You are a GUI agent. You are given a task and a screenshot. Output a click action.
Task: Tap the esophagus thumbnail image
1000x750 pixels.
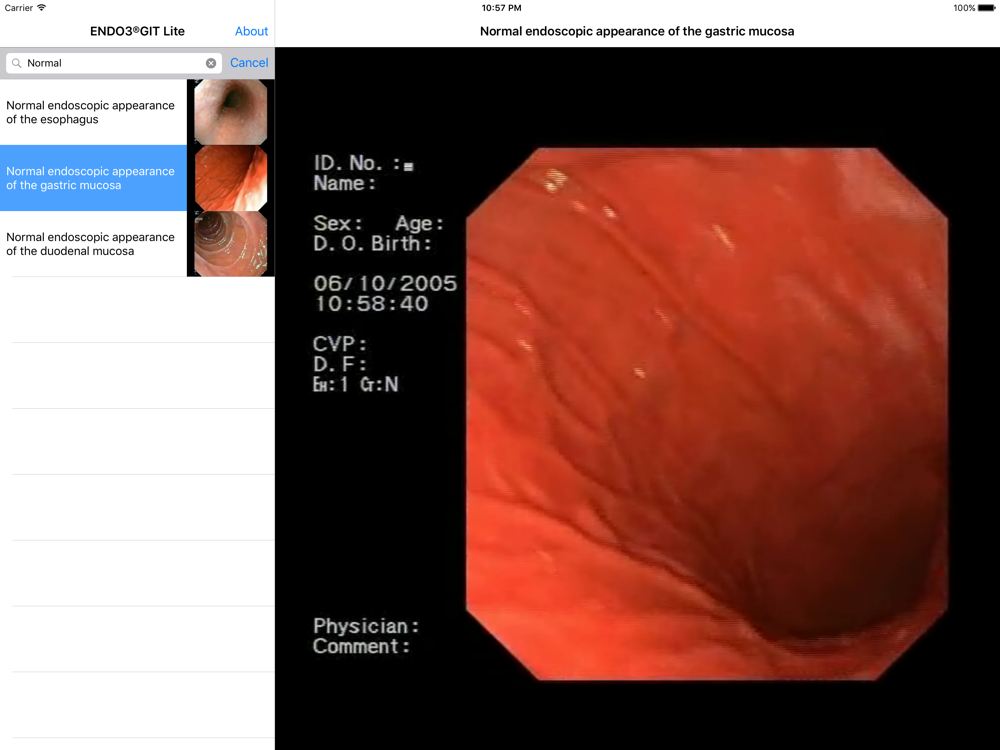tap(230, 112)
